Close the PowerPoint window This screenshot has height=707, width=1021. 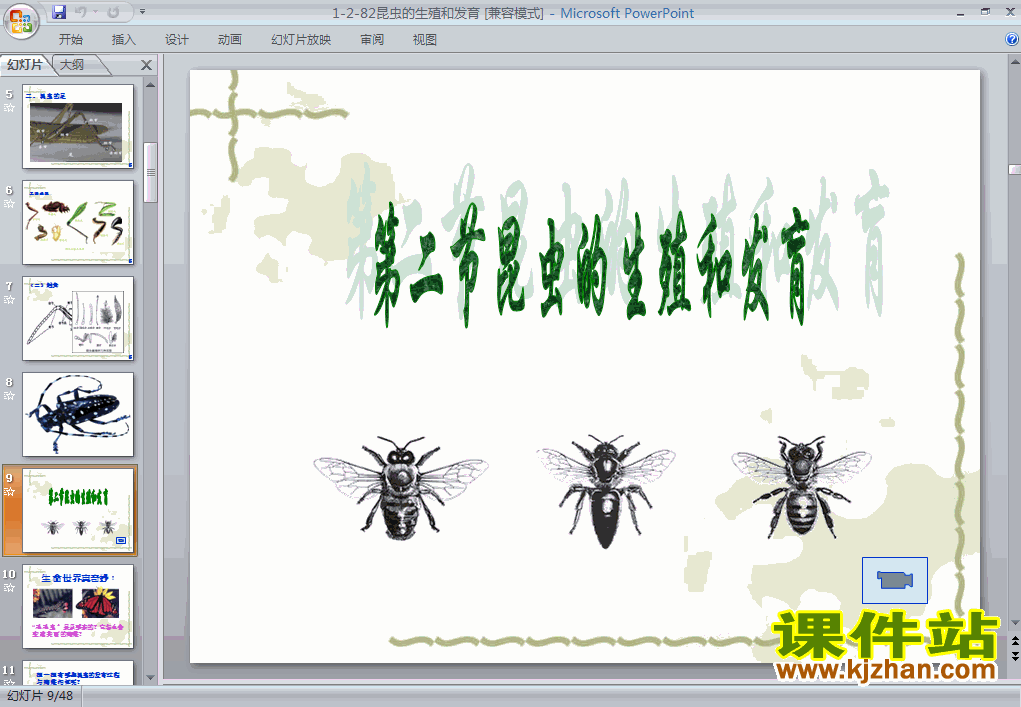(1010, 12)
